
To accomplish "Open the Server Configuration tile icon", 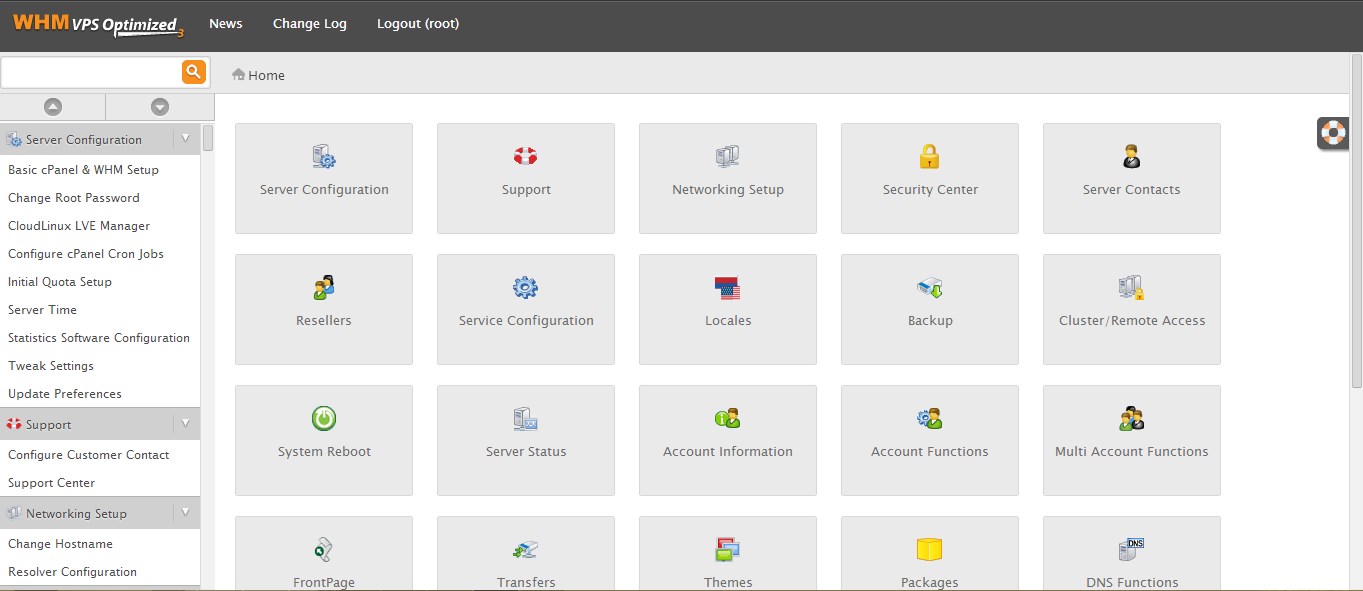I will click(x=324, y=157).
